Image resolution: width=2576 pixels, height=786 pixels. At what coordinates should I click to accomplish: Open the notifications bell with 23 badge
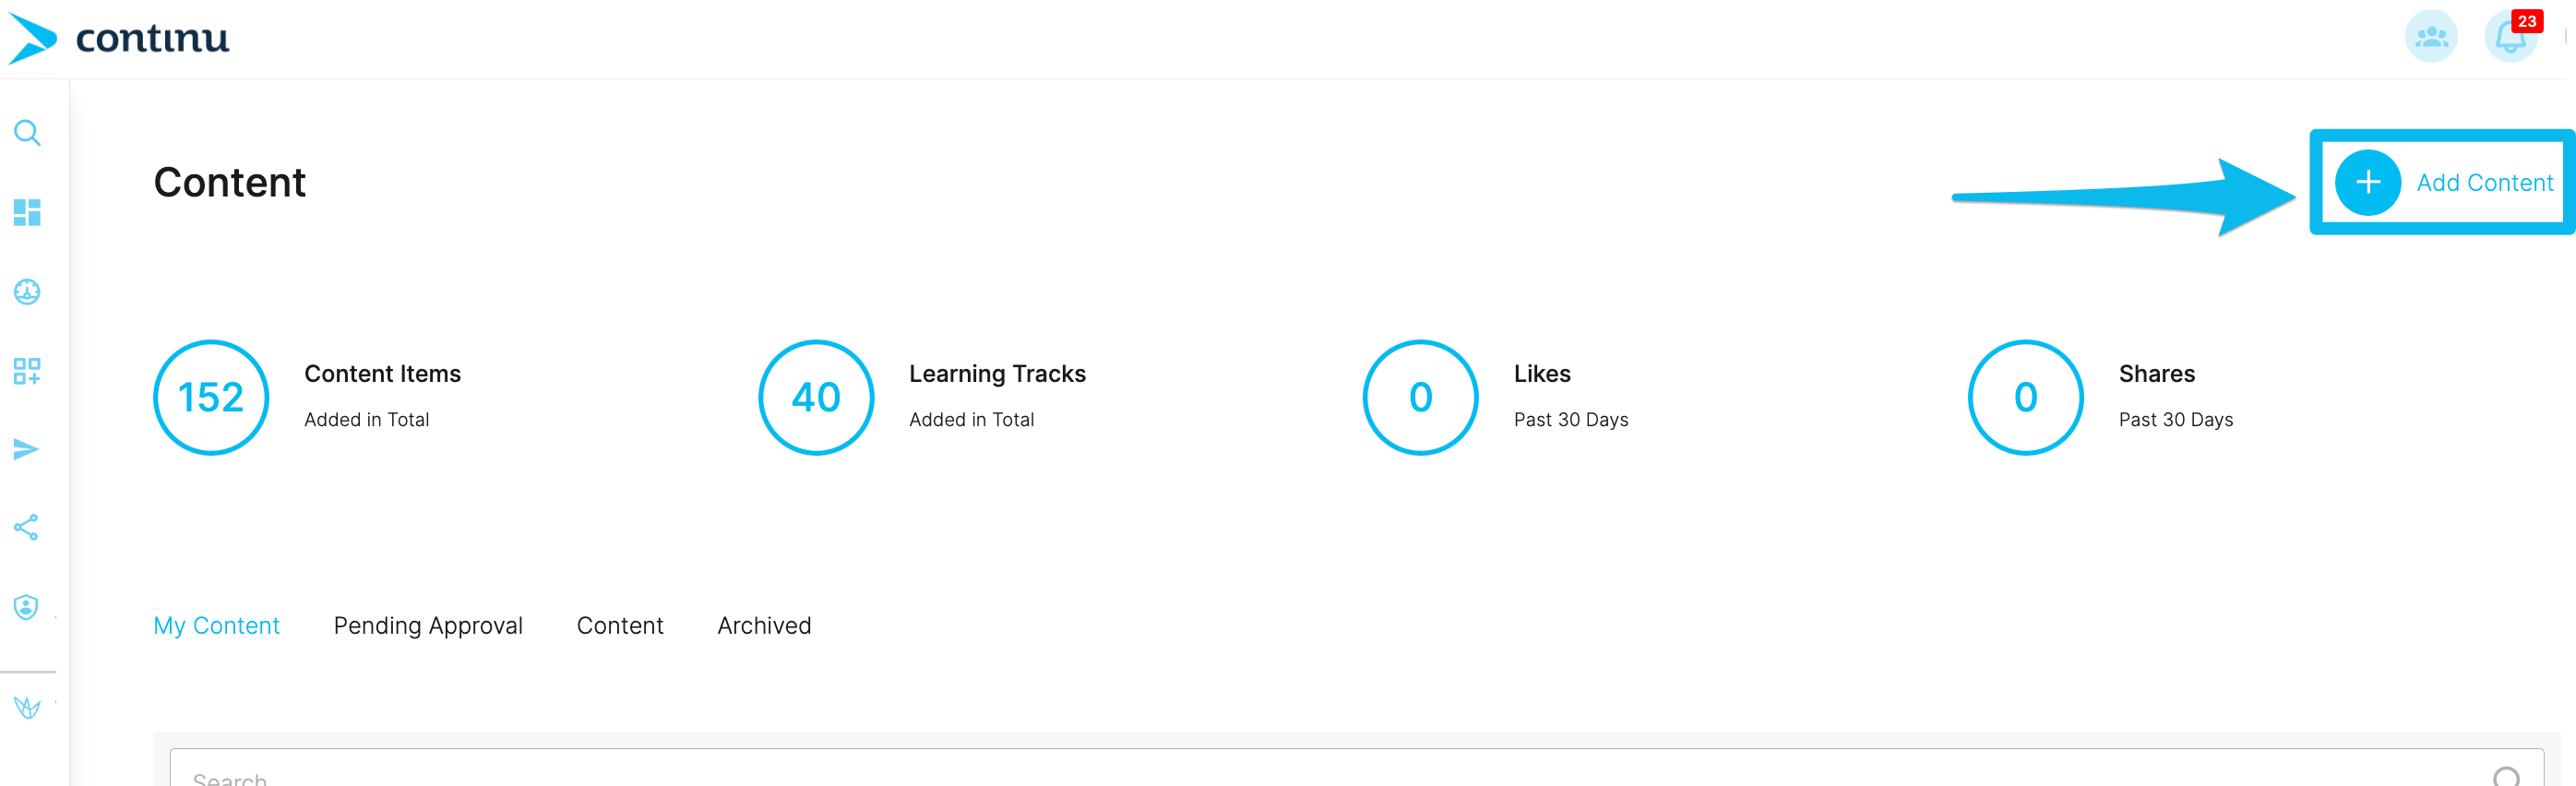2512,37
